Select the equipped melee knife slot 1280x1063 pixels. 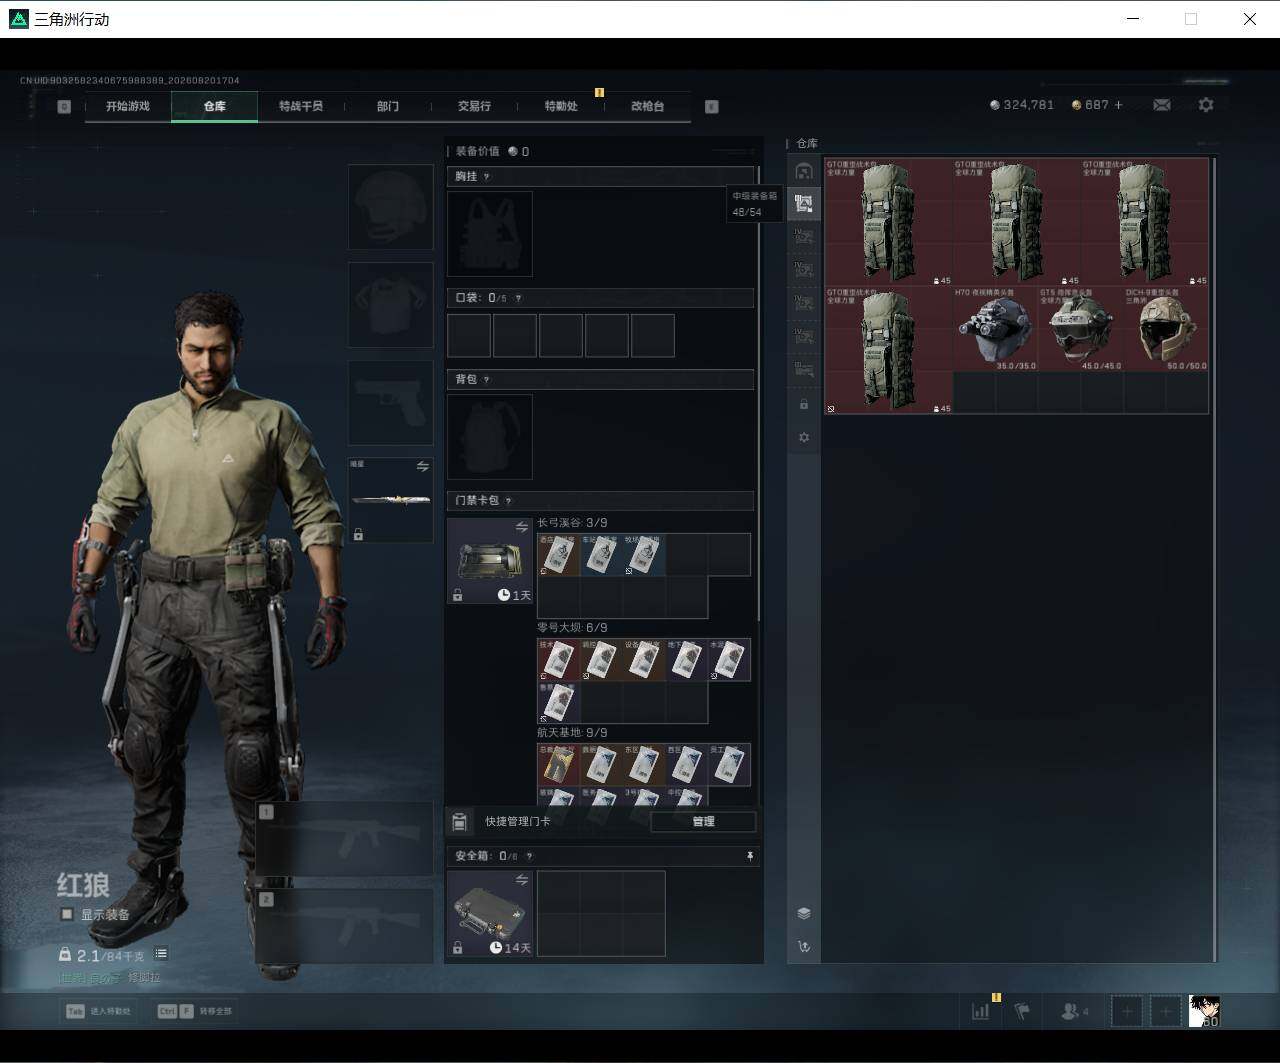click(390, 500)
